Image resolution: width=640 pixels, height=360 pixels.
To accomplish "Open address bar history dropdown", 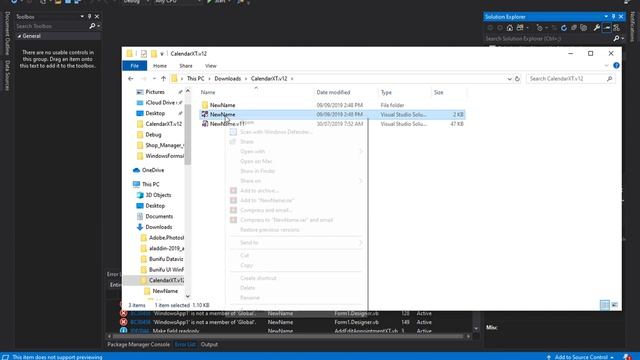I will click(509, 79).
